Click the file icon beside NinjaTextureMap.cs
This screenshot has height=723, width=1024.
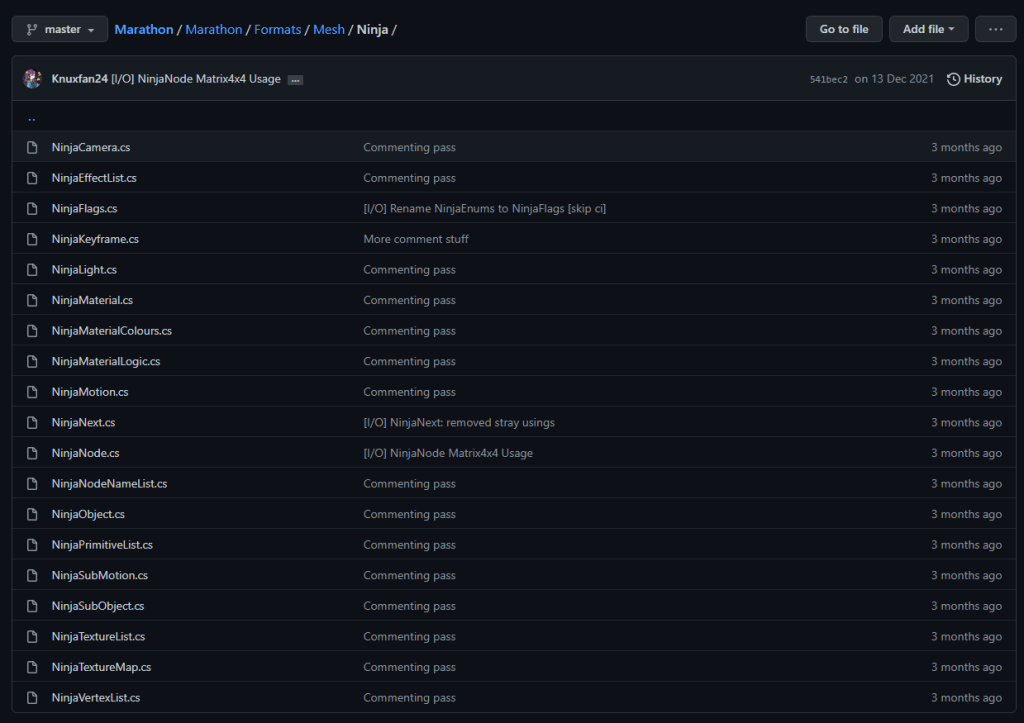coord(32,668)
